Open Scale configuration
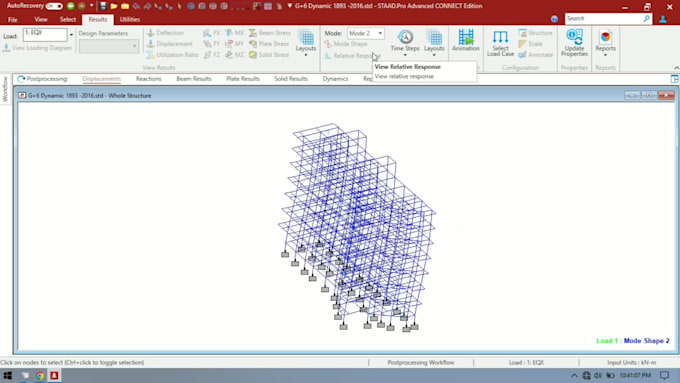The image size is (680, 383). [530, 44]
